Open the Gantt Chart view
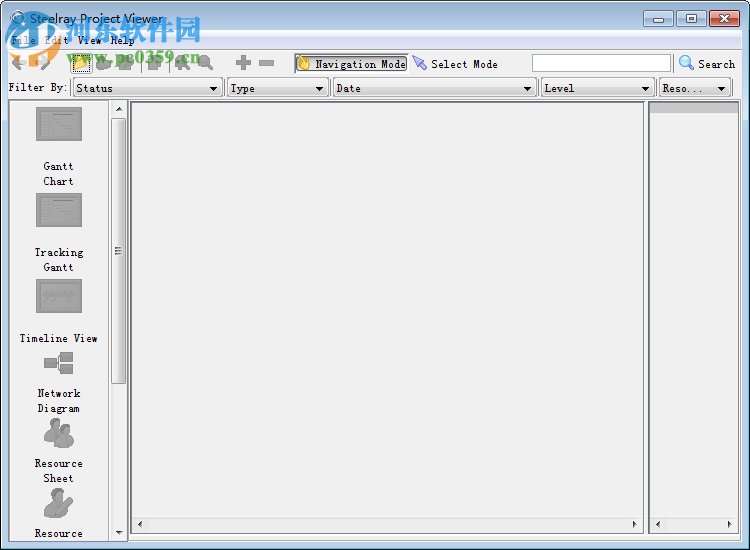Screen dimensions: 750x550 point(58,146)
